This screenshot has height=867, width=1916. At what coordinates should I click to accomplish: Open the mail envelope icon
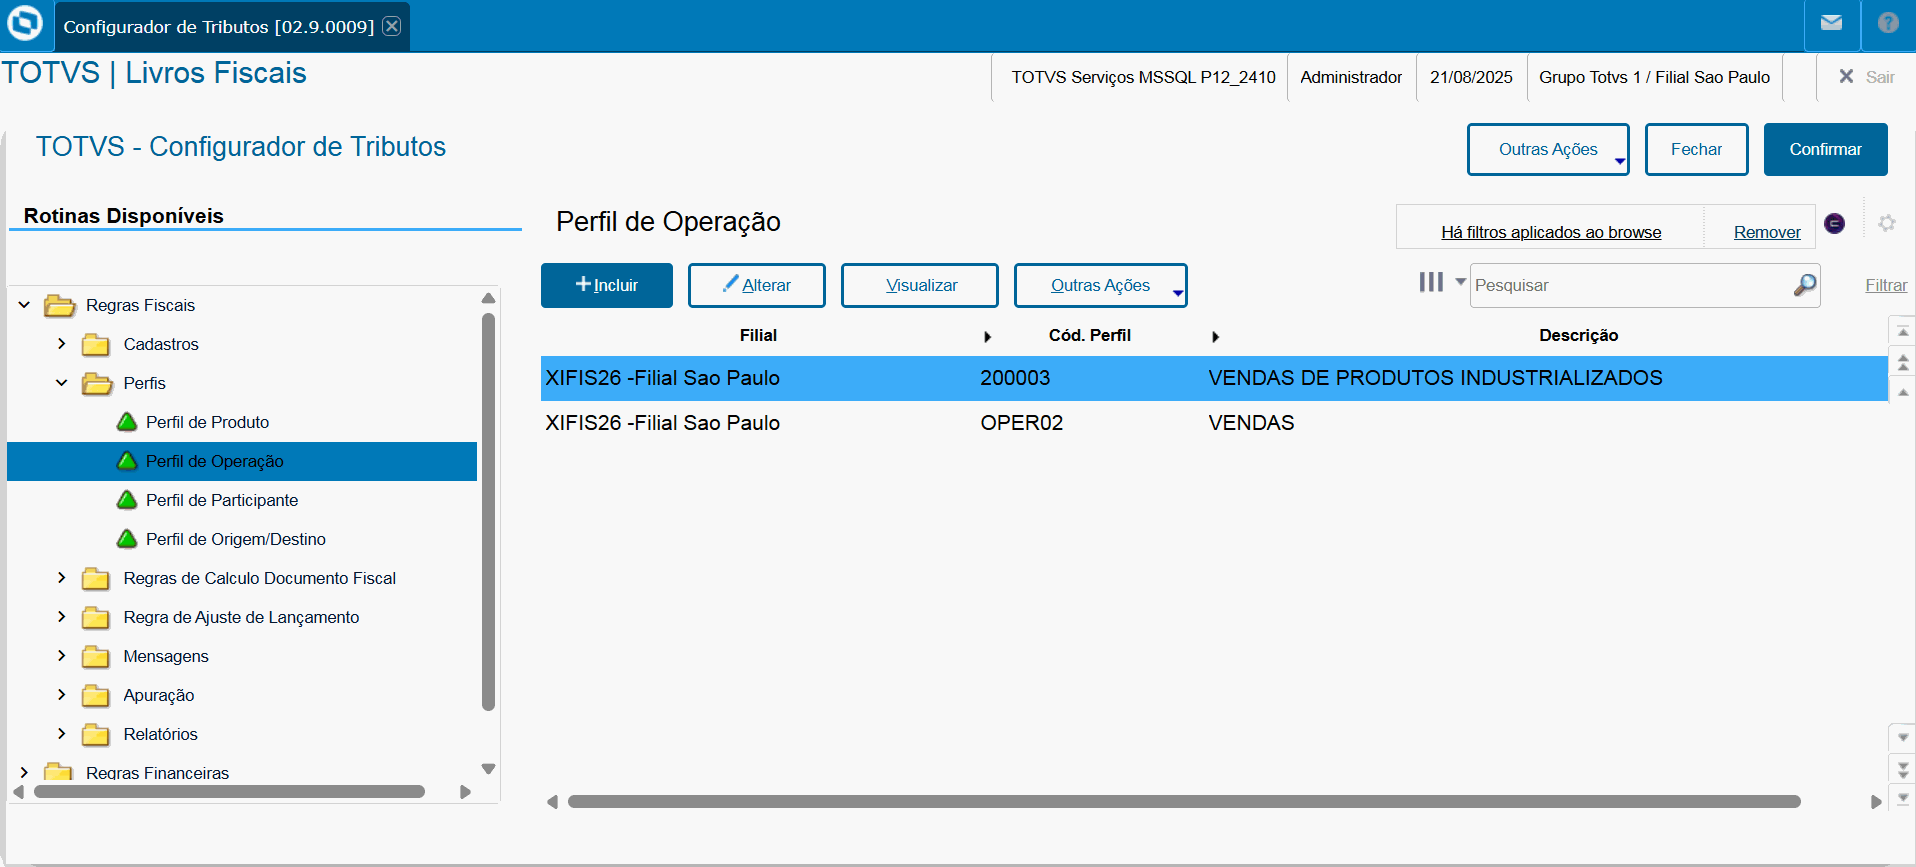click(x=1831, y=23)
